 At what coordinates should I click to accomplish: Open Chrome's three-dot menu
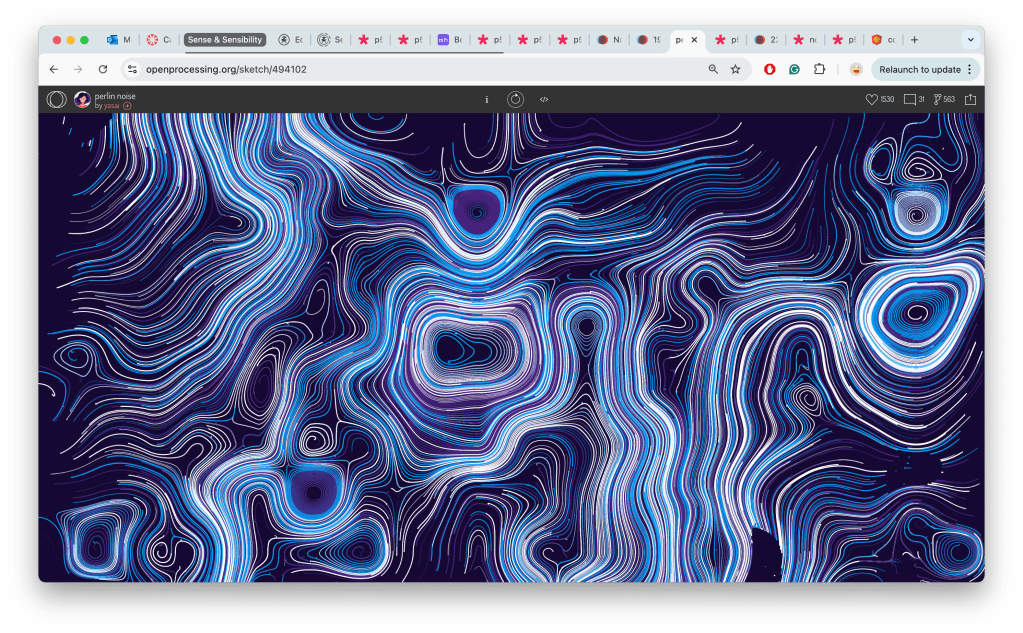[969, 69]
